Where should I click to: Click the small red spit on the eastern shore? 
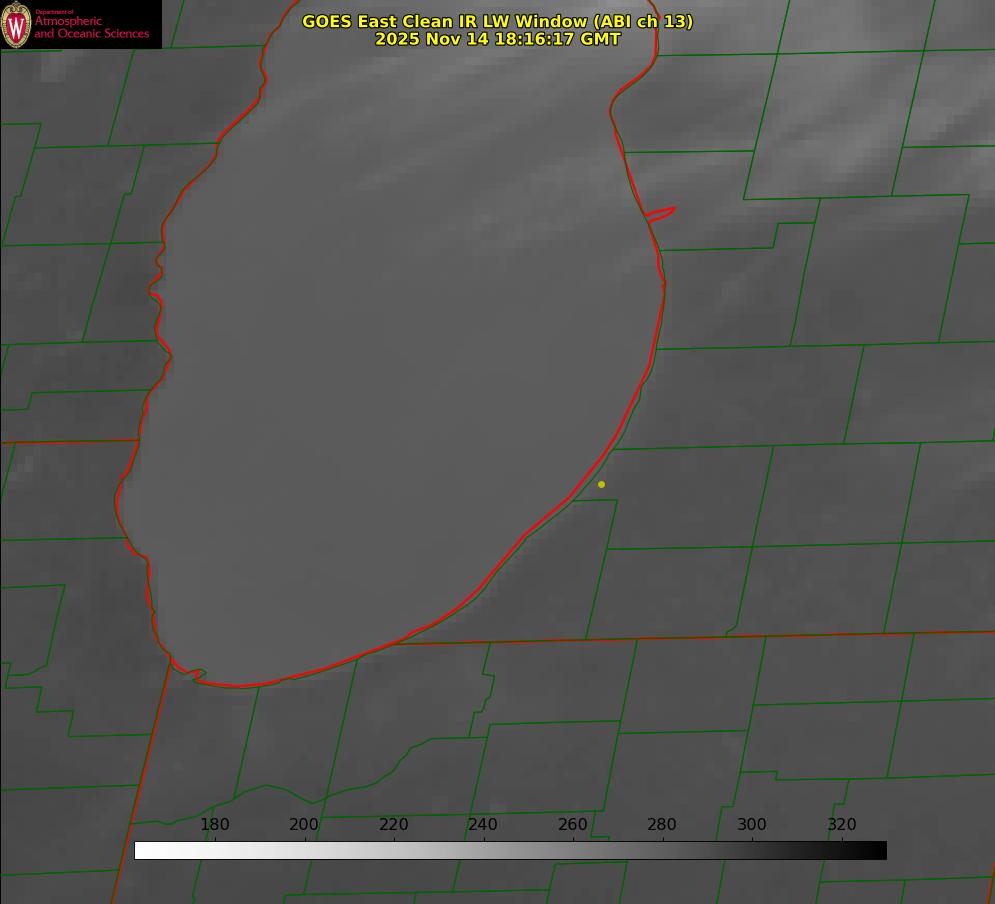[x=662, y=213]
